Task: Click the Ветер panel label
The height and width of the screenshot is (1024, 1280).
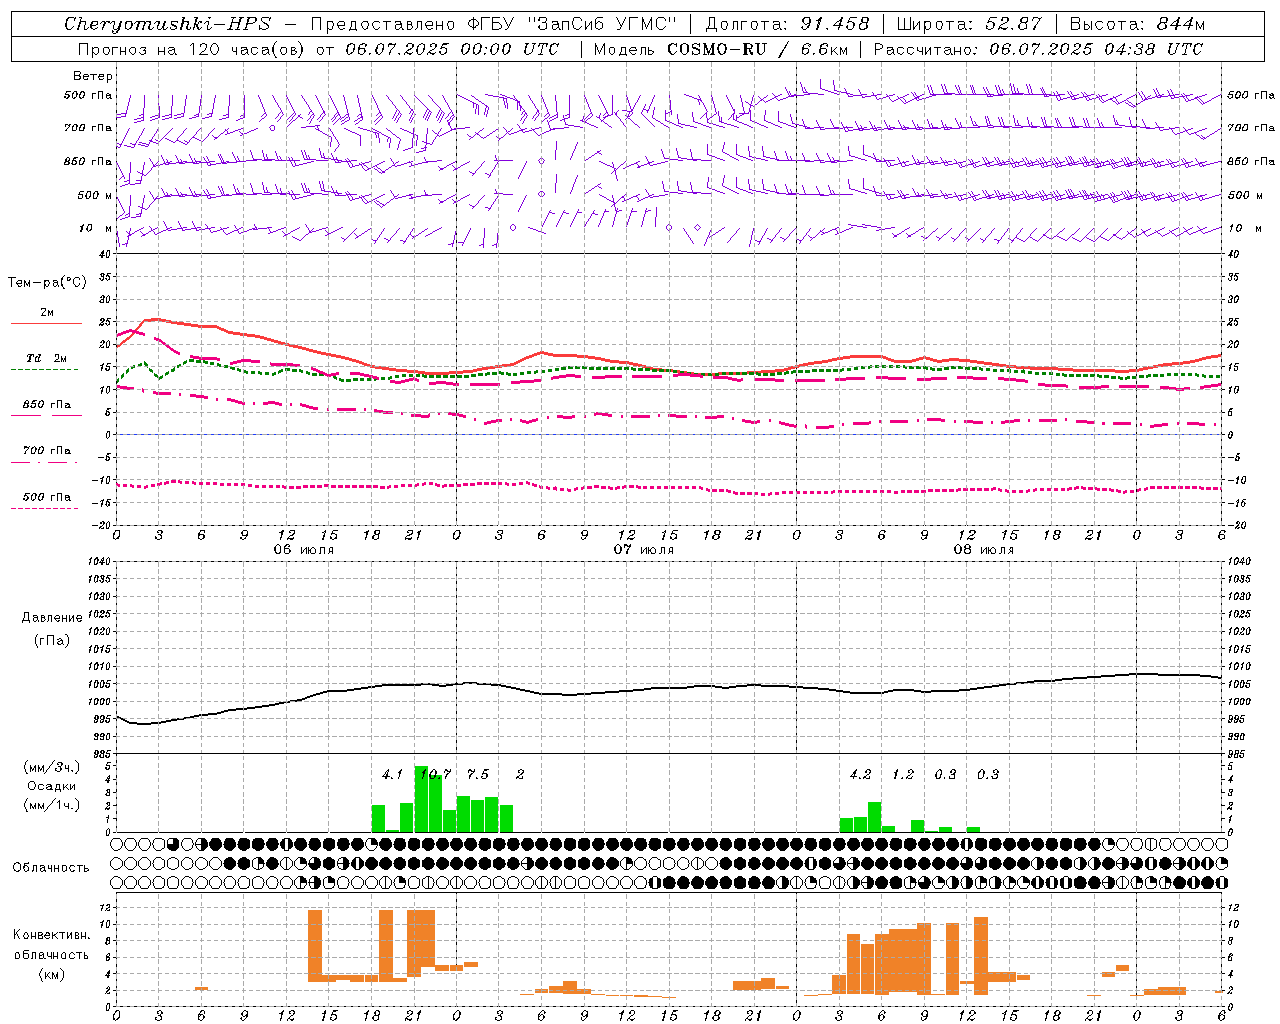Action: pos(93,76)
